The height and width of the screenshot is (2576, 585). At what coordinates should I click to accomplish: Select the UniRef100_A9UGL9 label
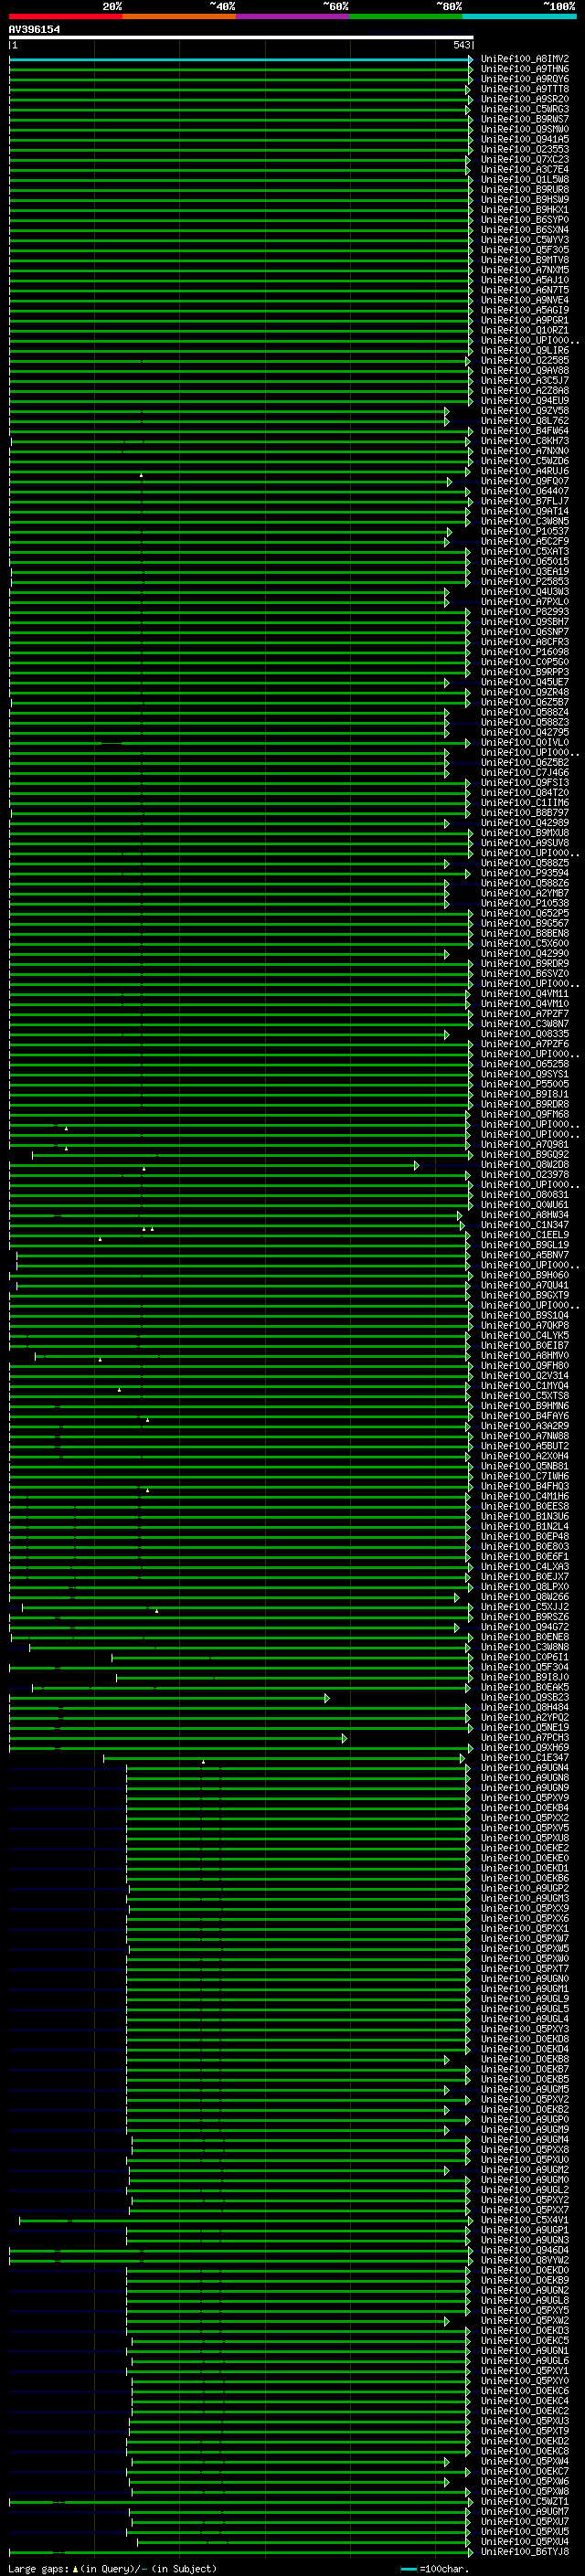pyautogui.click(x=524, y=1999)
